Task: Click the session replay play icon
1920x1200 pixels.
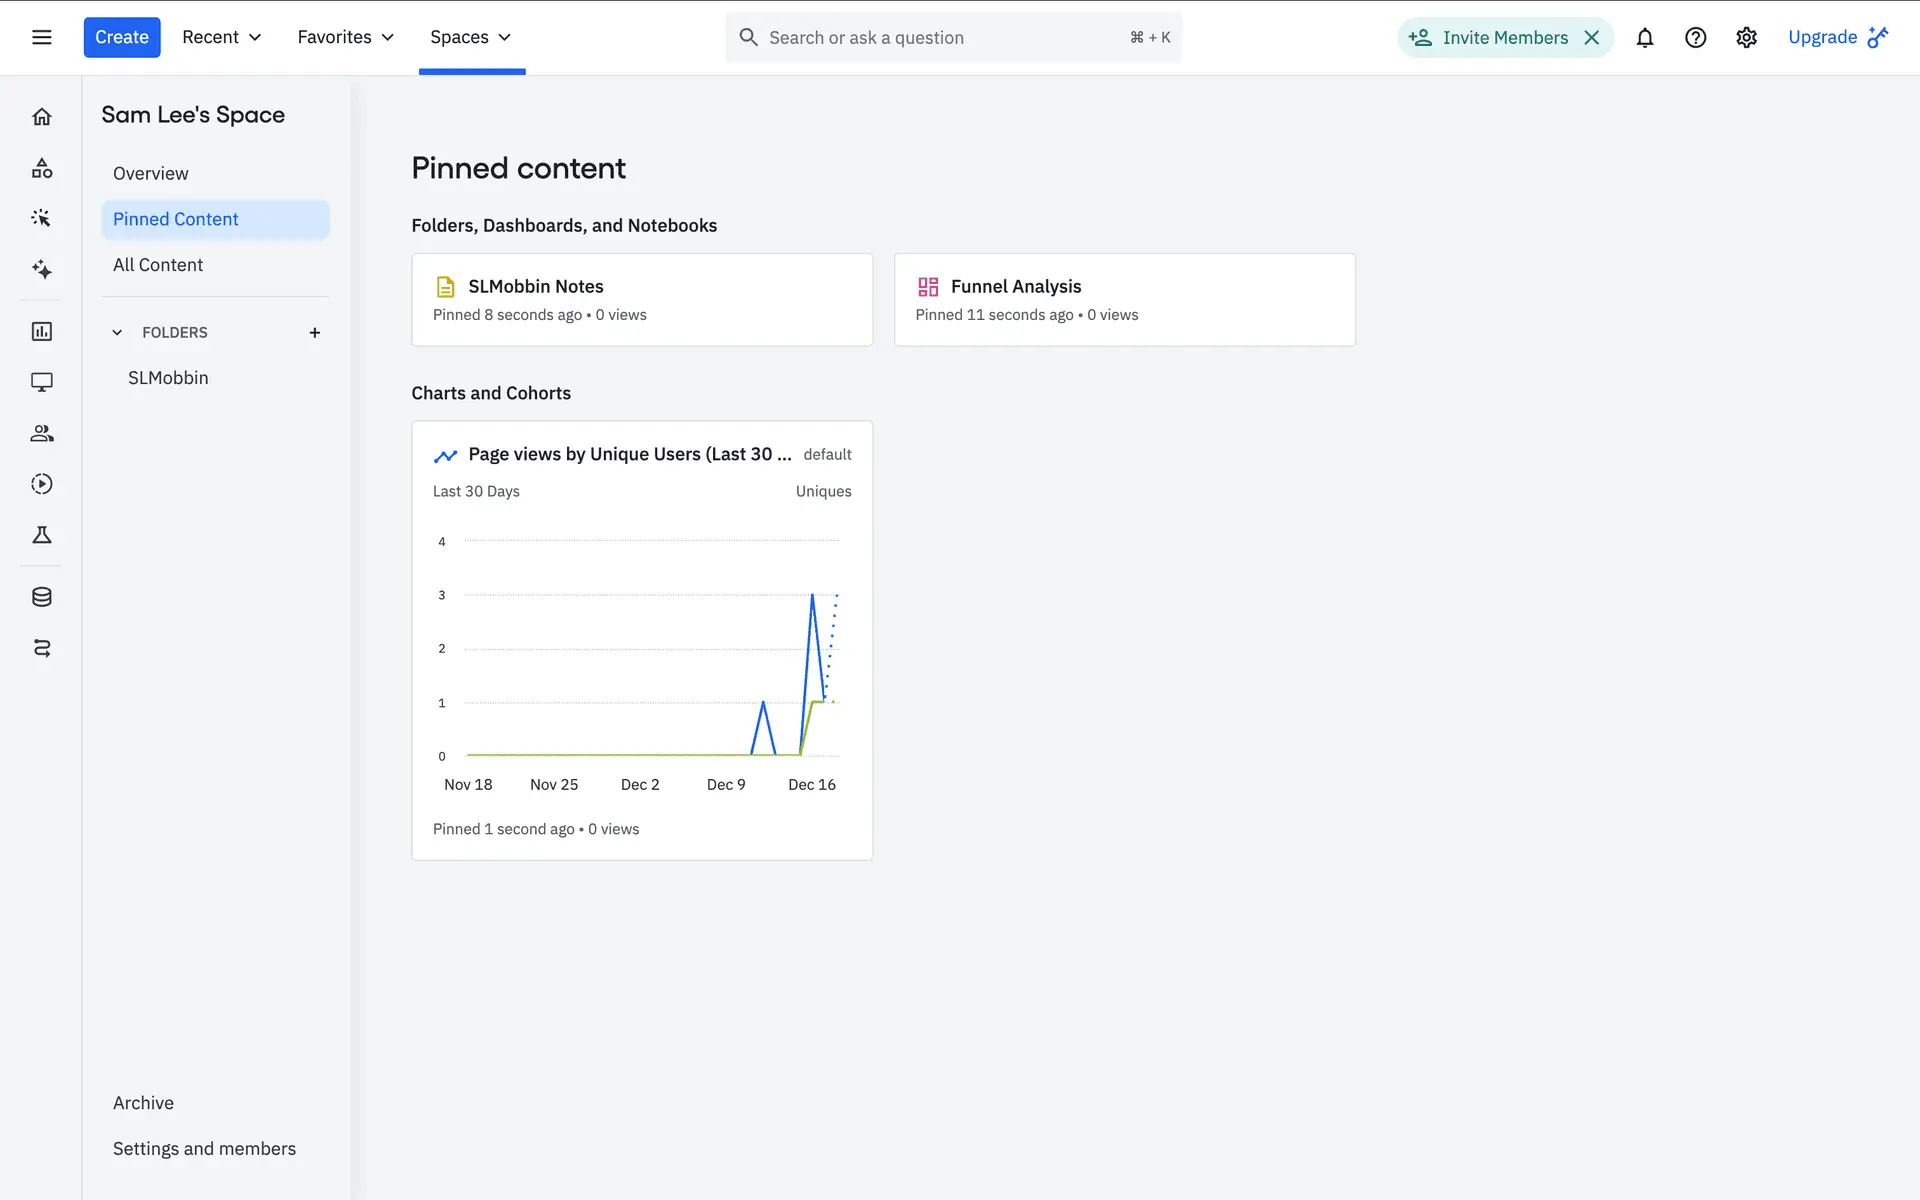Action: pyautogui.click(x=41, y=484)
